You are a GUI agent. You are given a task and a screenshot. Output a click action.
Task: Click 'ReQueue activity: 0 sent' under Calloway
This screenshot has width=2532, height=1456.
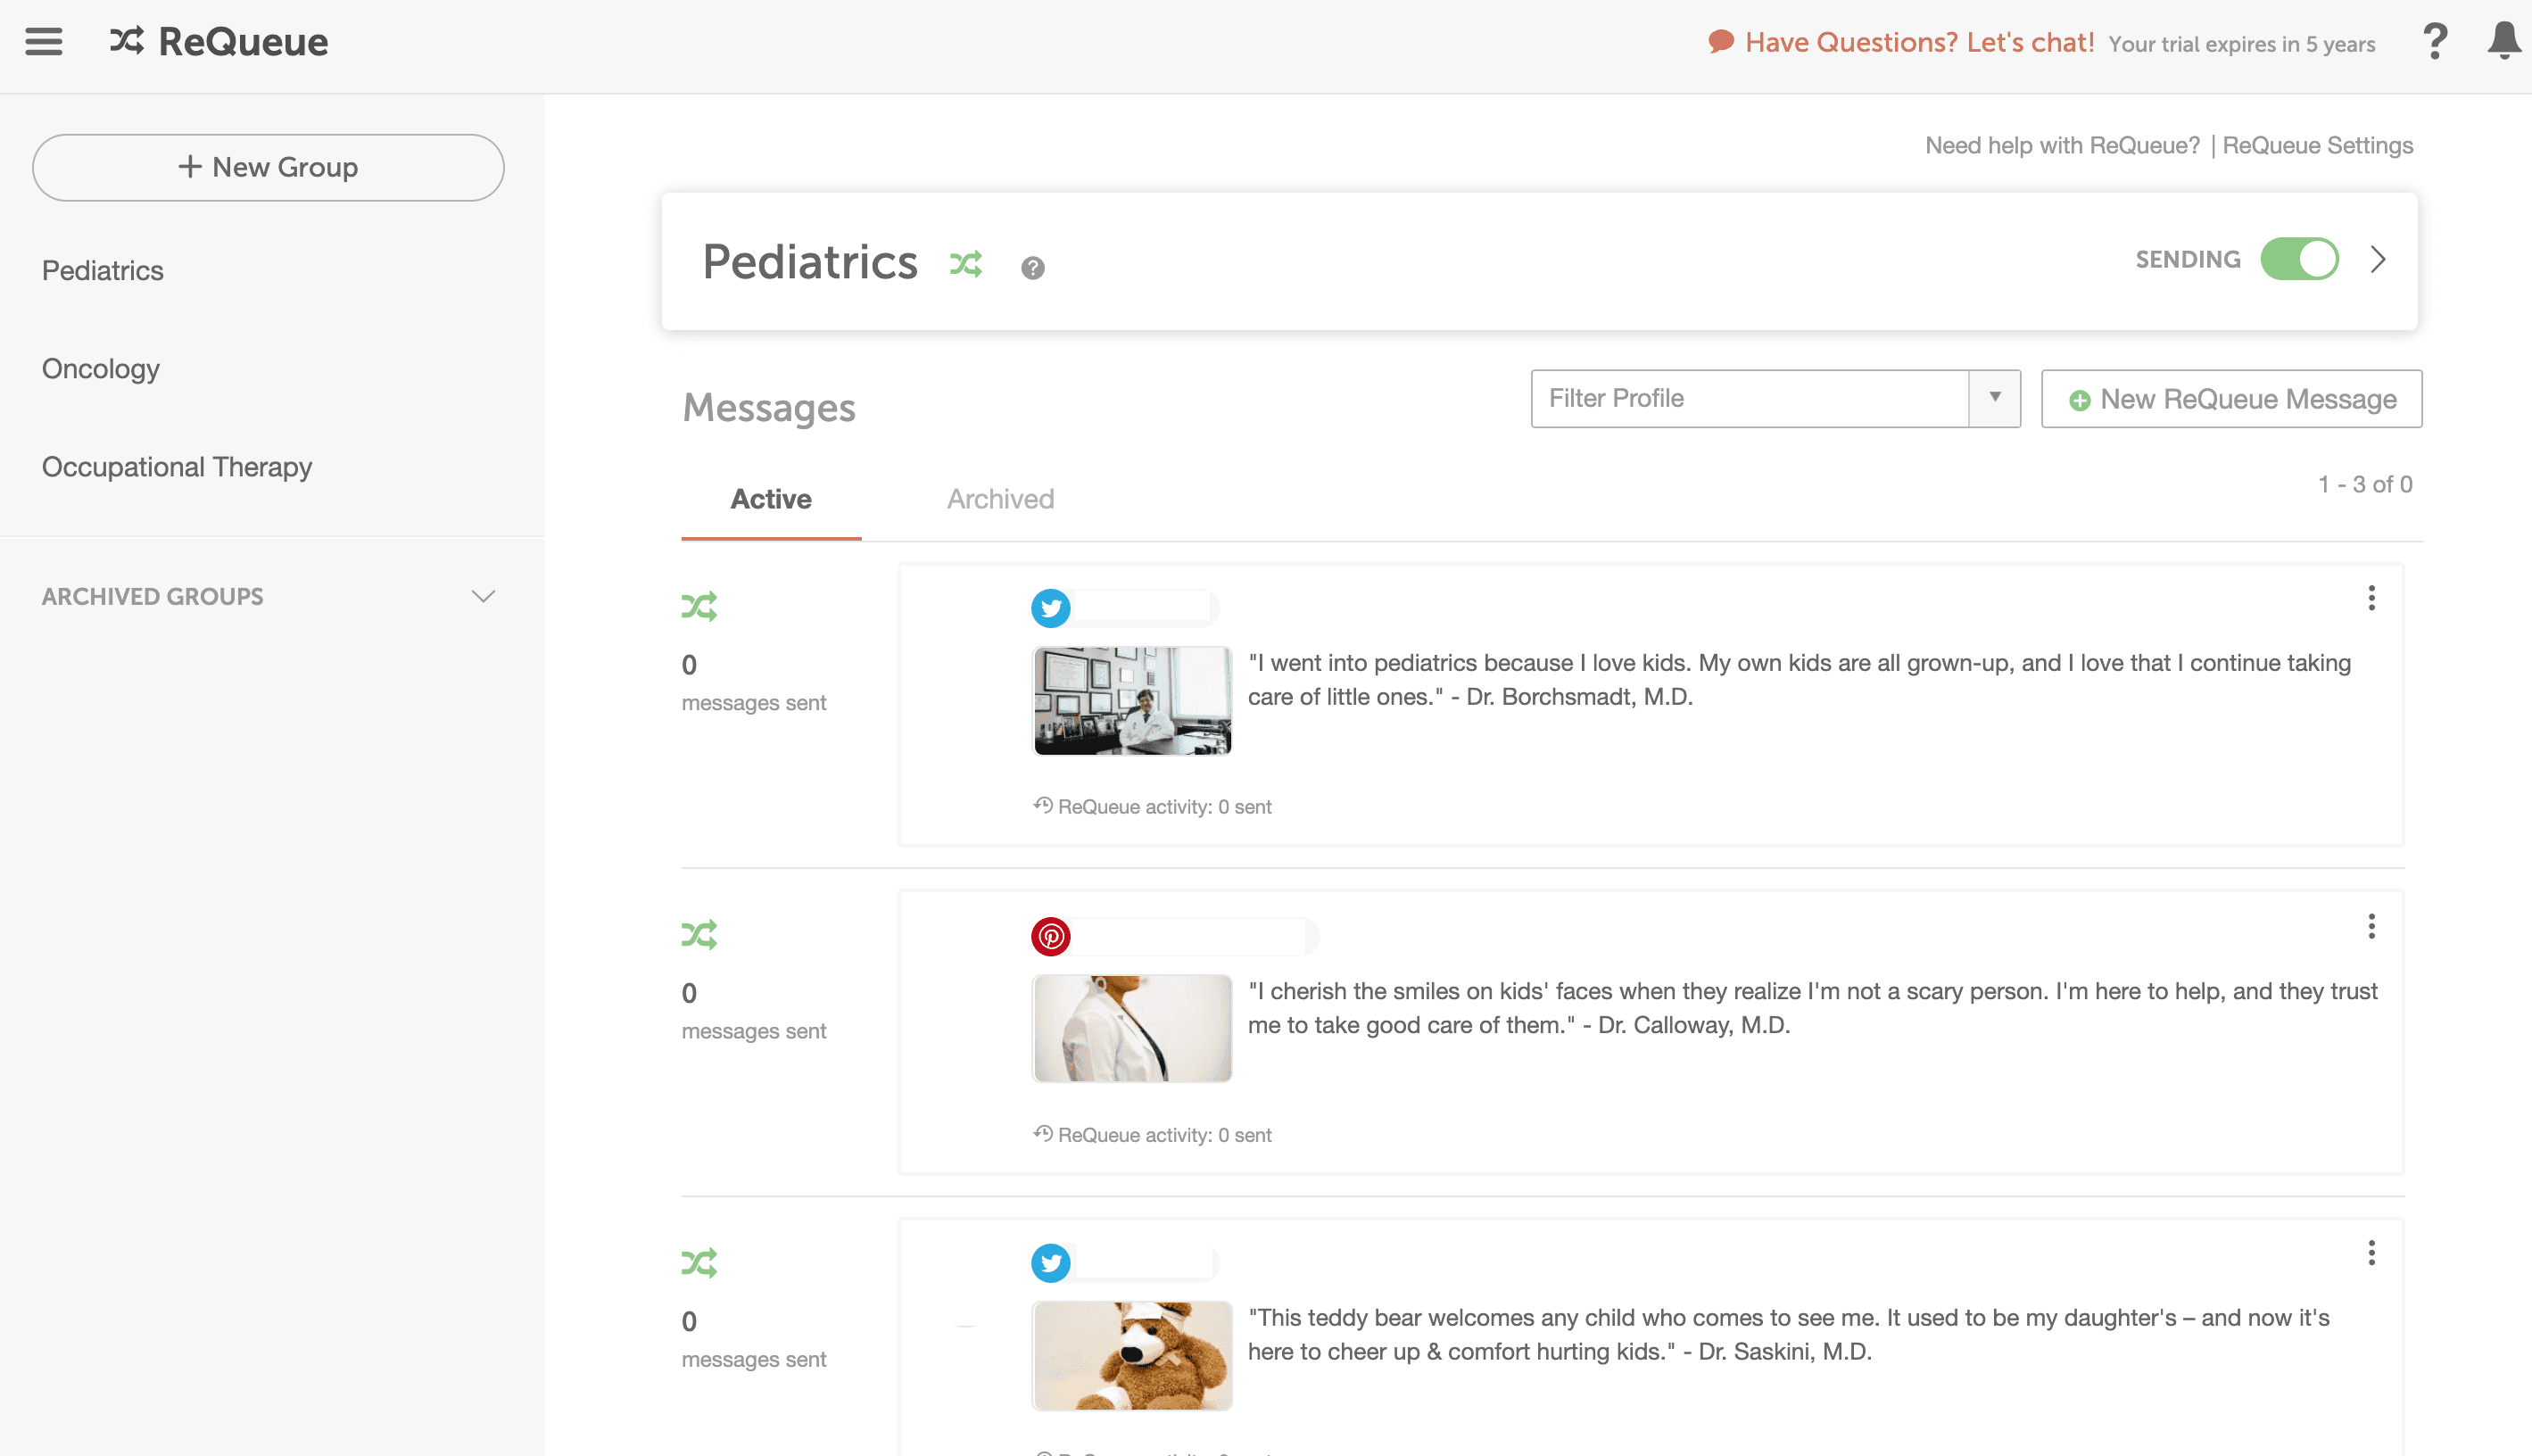tap(1165, 1135)
